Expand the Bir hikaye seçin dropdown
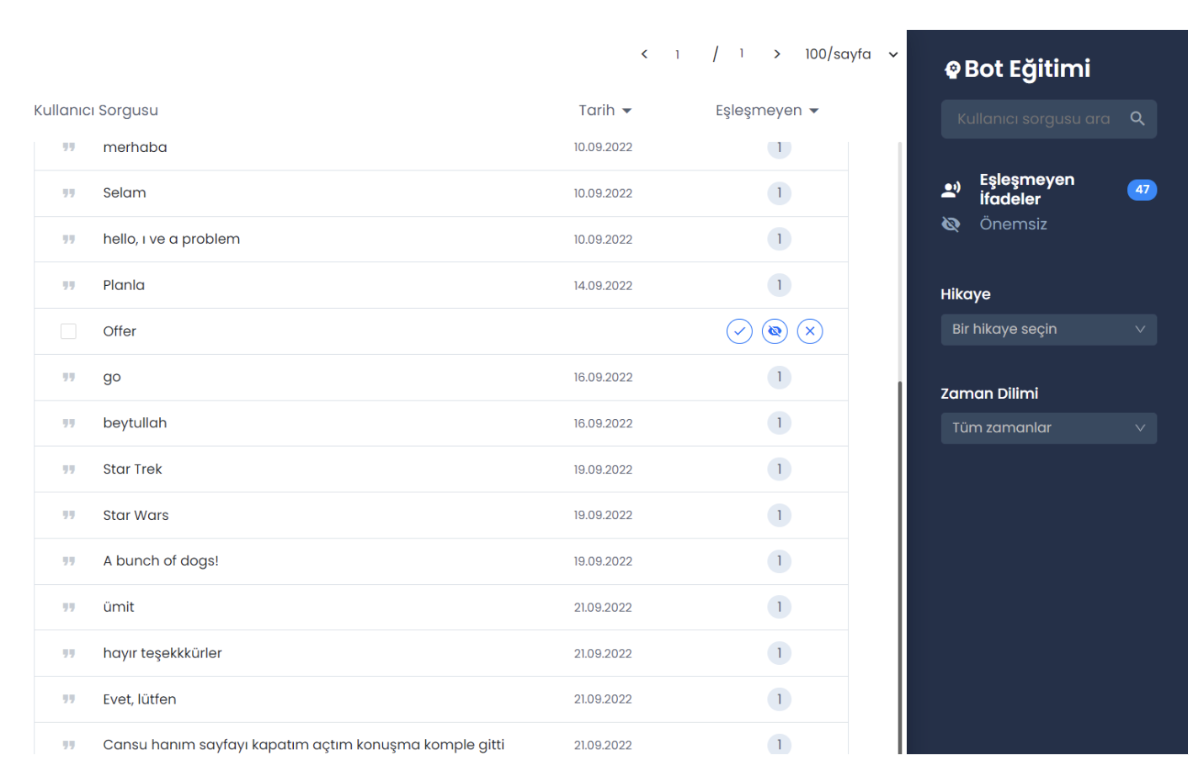The height and width of the screenshot is (760, 1190). (x=1048, y=330)
